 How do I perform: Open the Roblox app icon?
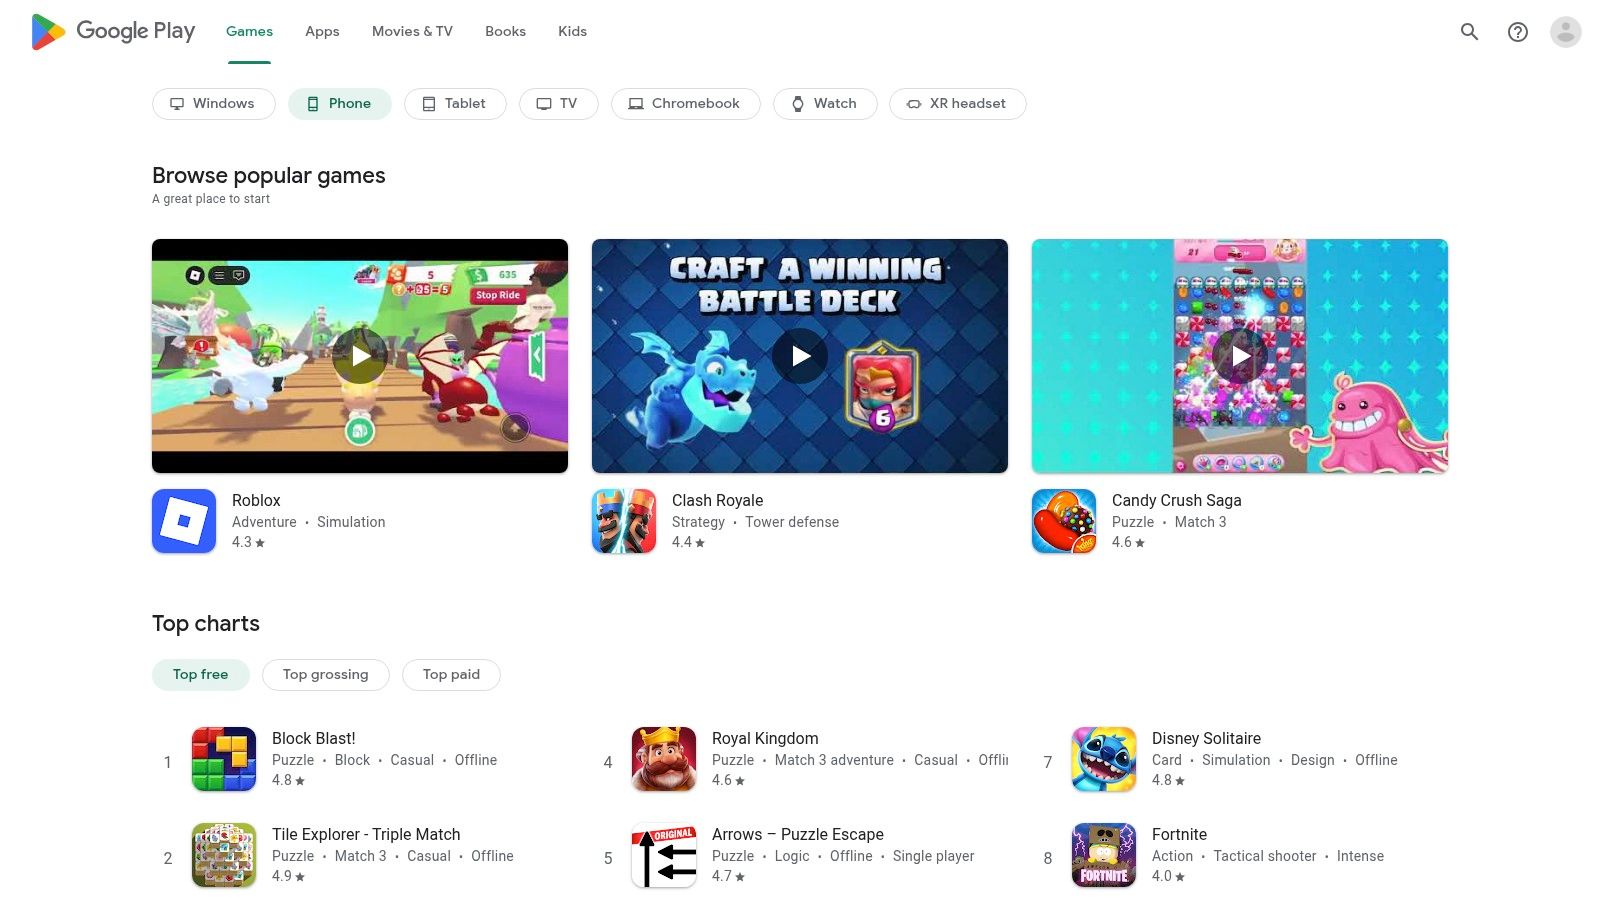(x=184, y=520)
